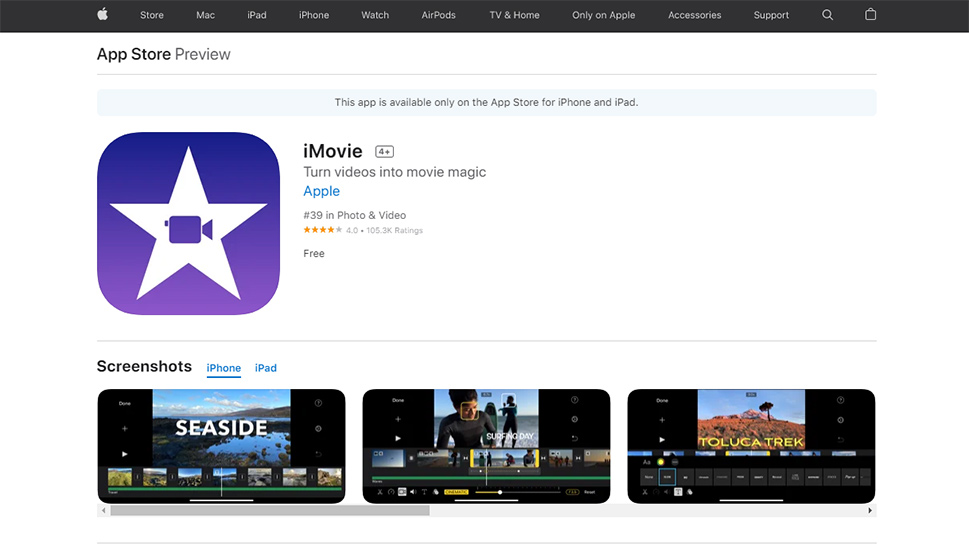The width and height of the screenshot is (969, 553).
Task: Click #39 in Photo & Video ranking
Action: [354, 215]
